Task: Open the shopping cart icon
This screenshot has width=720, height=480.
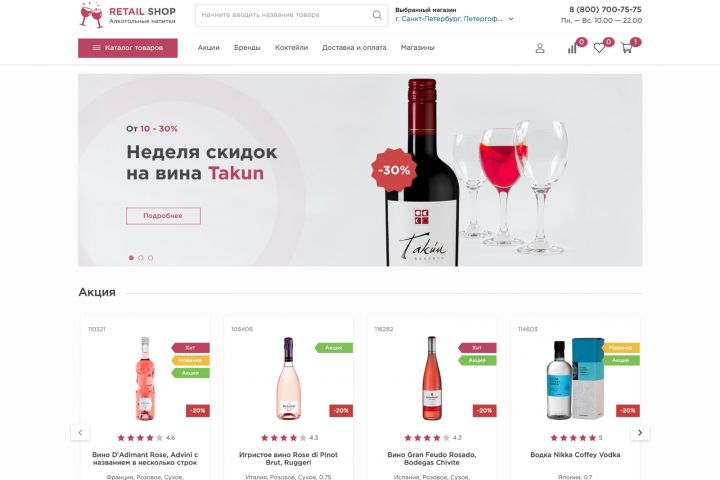Action: (x=626, y=48)
